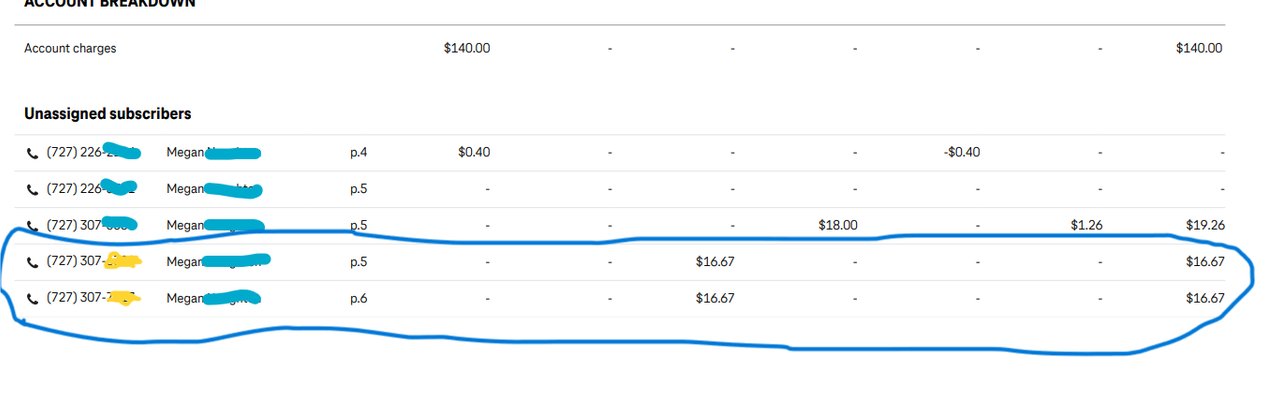The image size is (1282, 400).
Task: Select the phone icon beside the second (727) 226 number
Action: pyautogui.click(x=32, y=189)
